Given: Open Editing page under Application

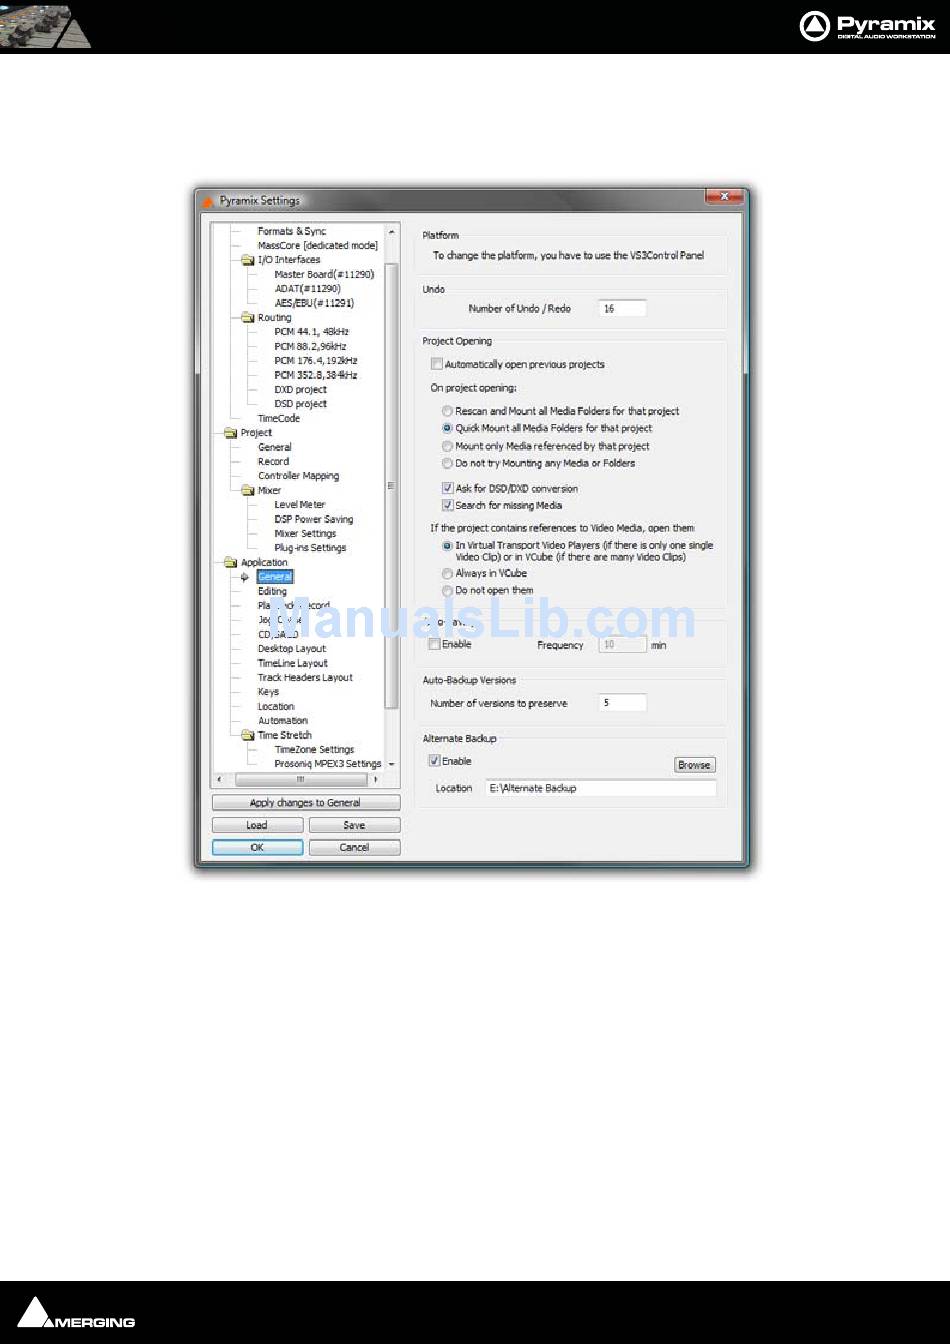Looking at the screenshot, I should [272, 591].
